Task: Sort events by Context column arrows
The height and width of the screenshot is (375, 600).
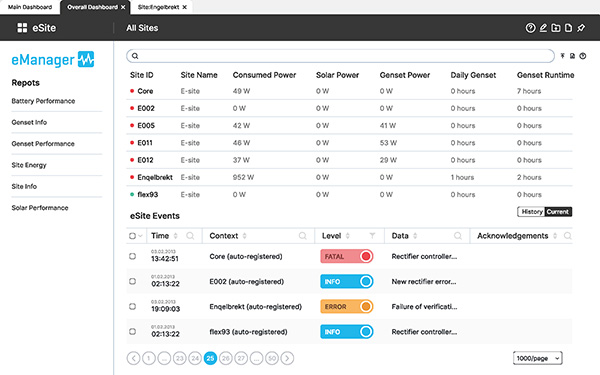Action: tap(245, 236)
